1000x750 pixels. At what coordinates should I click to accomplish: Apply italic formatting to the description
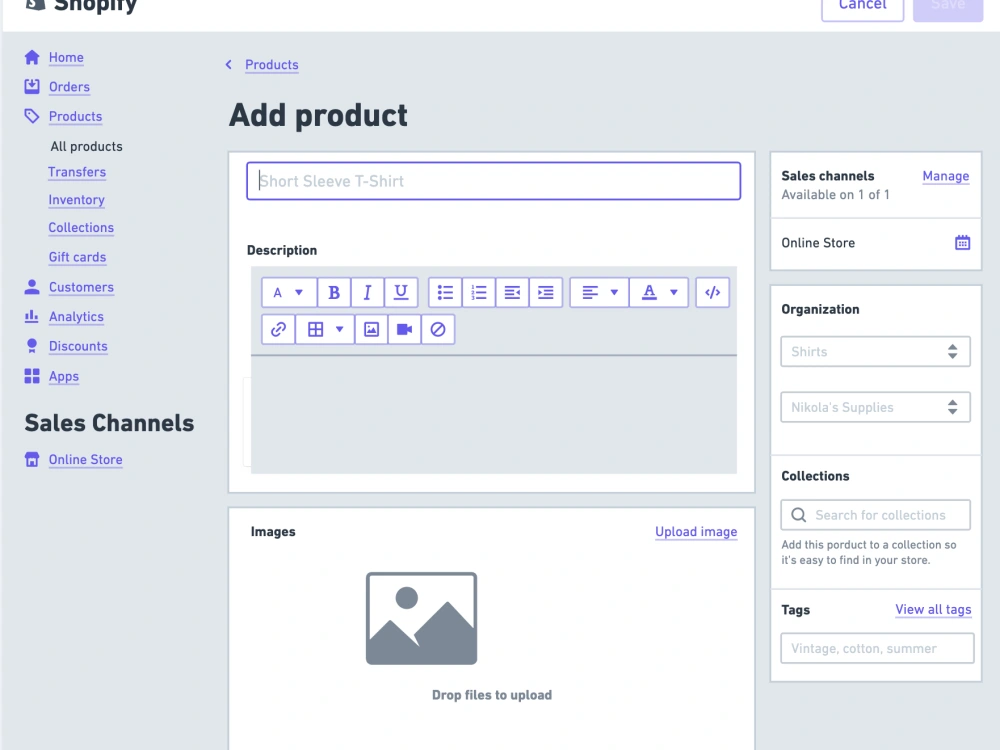[367, 292]
